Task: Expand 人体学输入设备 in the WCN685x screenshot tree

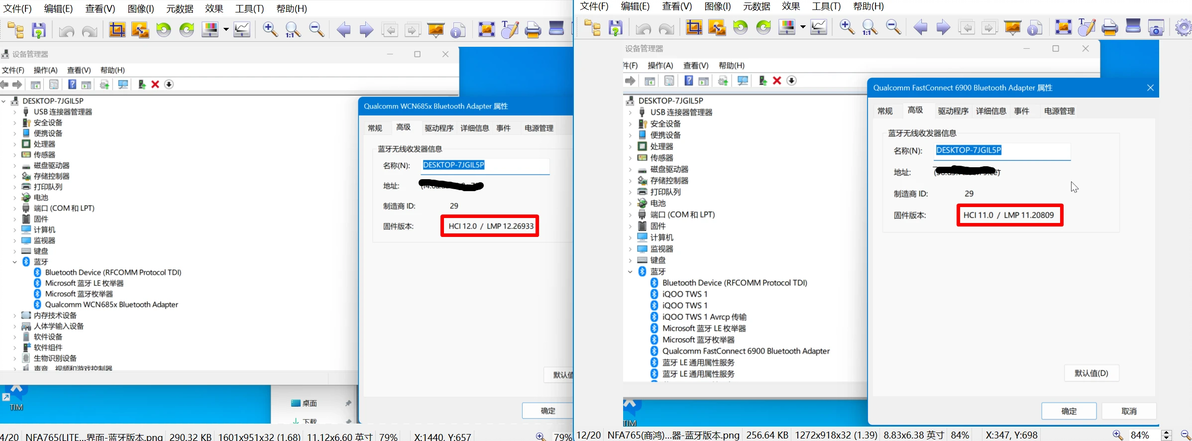Action: click(14, 325)
